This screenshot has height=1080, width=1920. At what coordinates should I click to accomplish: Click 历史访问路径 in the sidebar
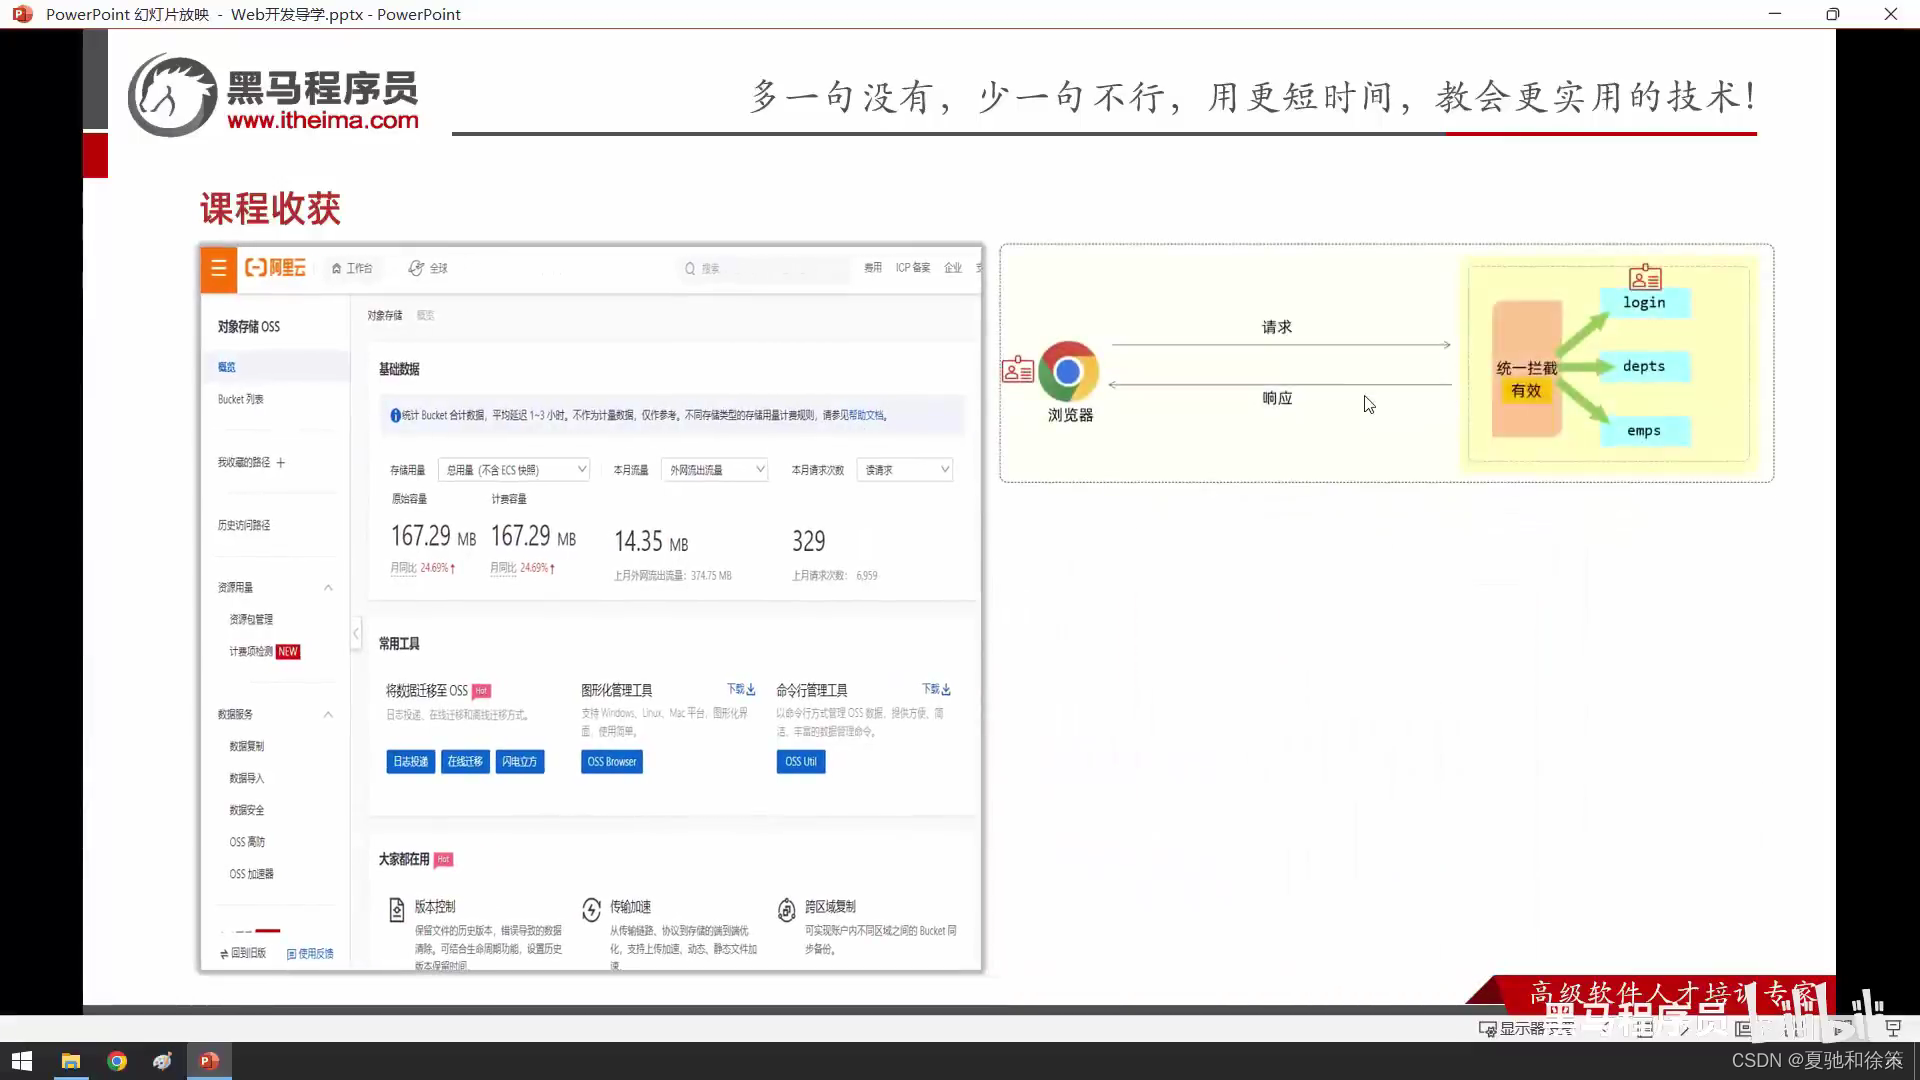pyautogui.click(x=244, y=525)
